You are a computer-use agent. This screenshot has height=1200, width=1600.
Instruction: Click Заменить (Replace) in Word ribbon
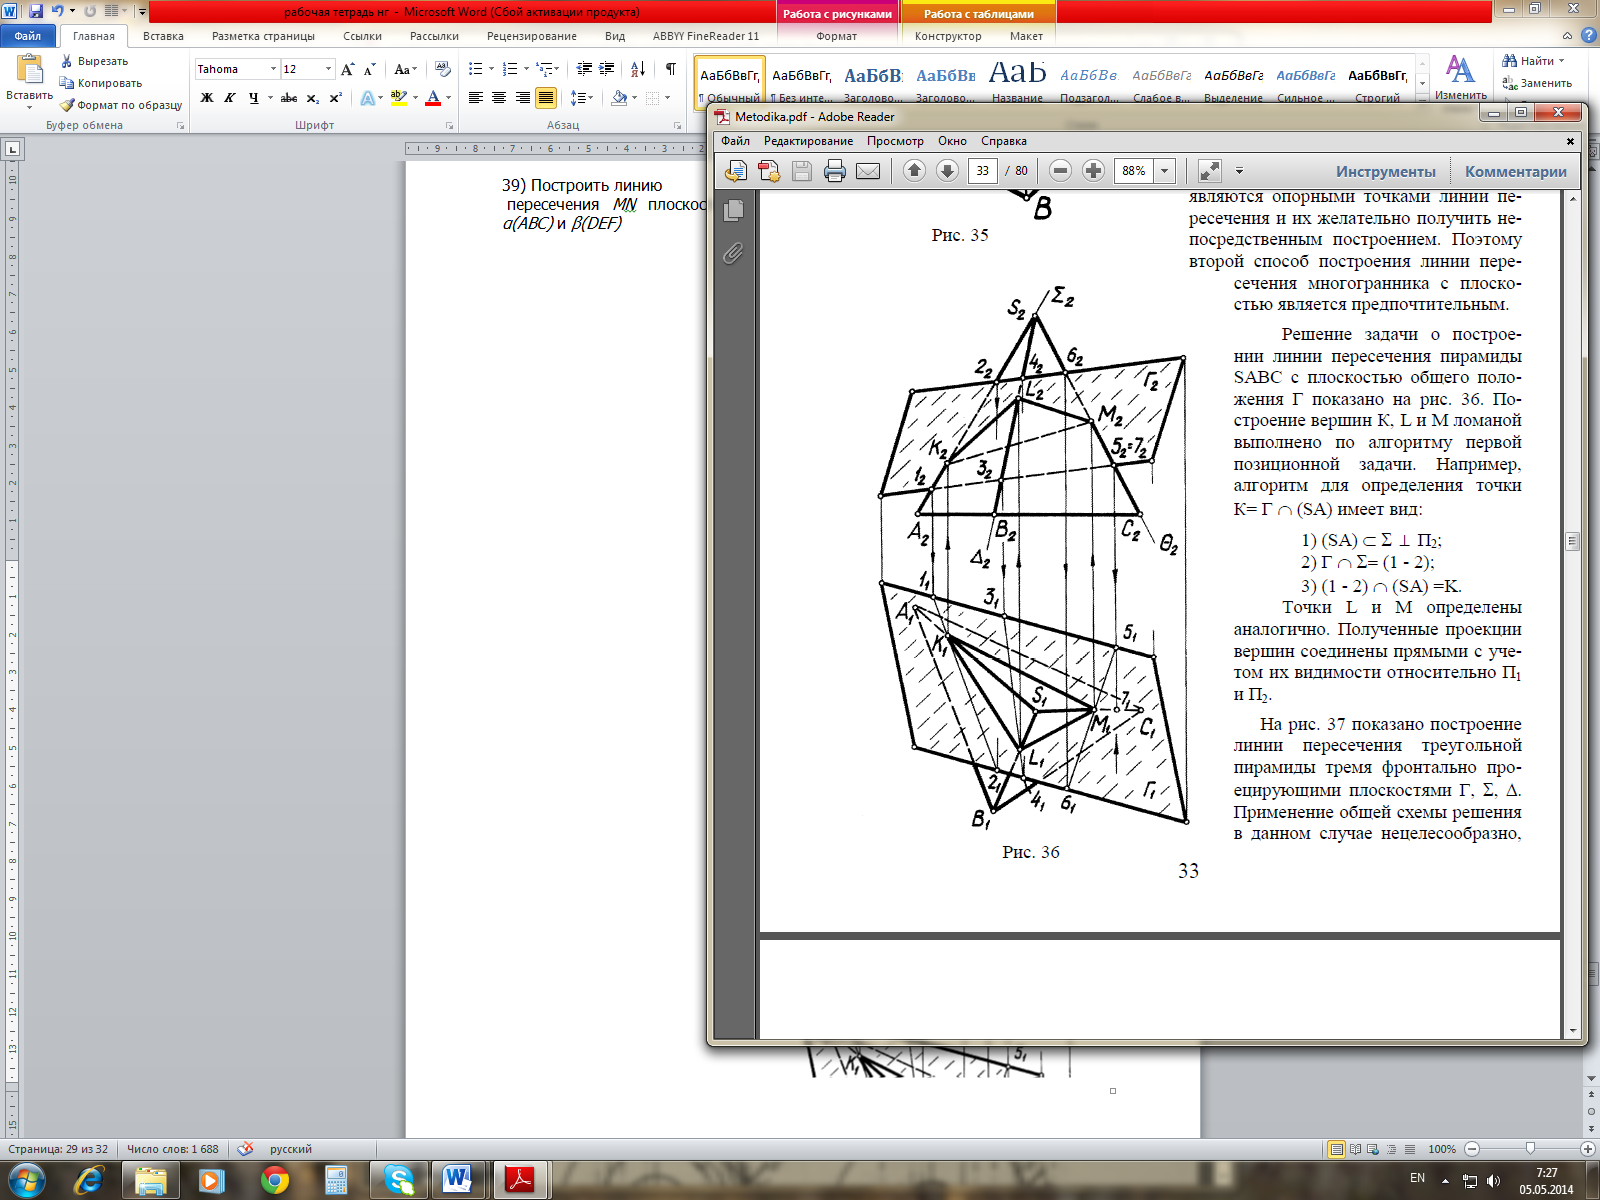point(1537,83)
